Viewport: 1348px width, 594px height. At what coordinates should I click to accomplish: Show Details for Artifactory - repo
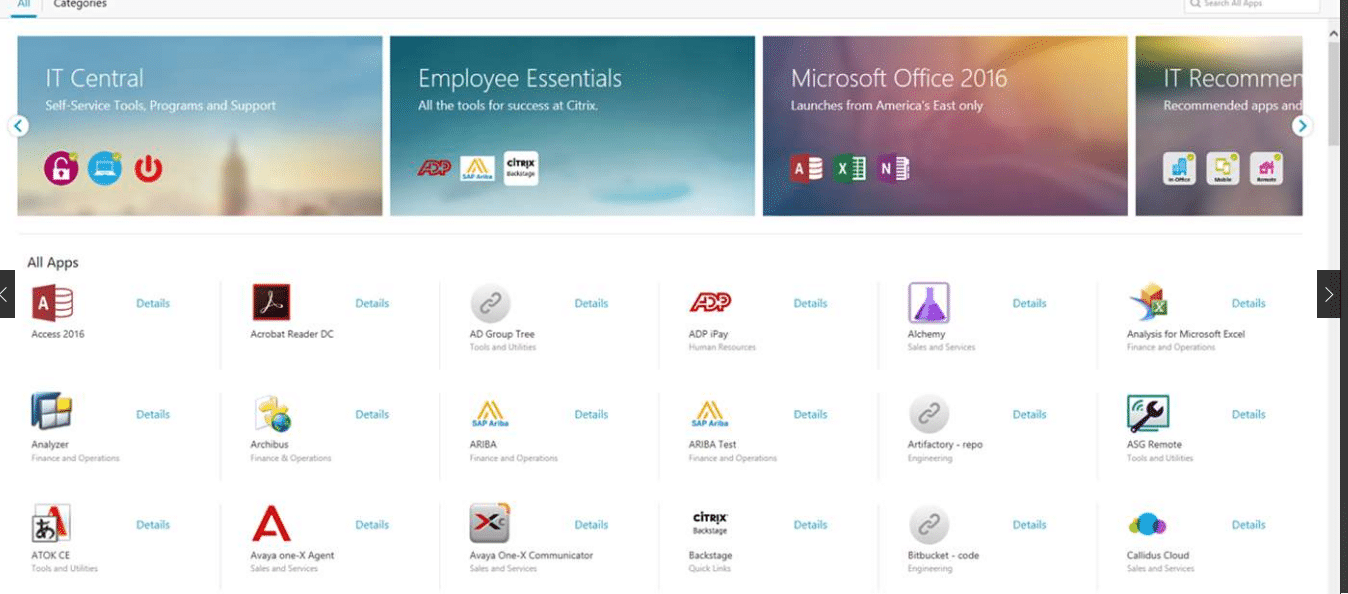pyautogui.click(x=1029, y=414)
